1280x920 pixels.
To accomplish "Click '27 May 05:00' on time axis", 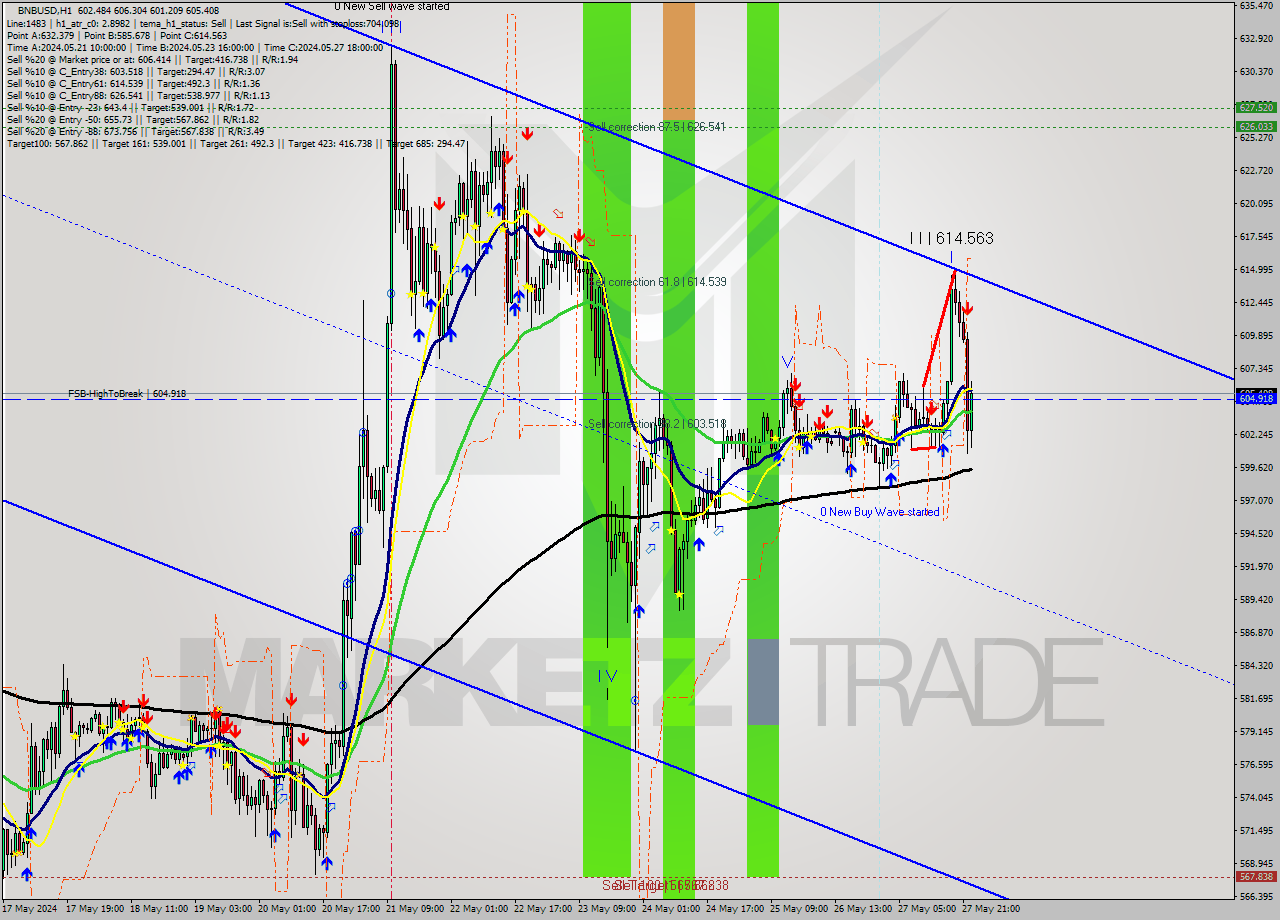I will coord(928,909).
